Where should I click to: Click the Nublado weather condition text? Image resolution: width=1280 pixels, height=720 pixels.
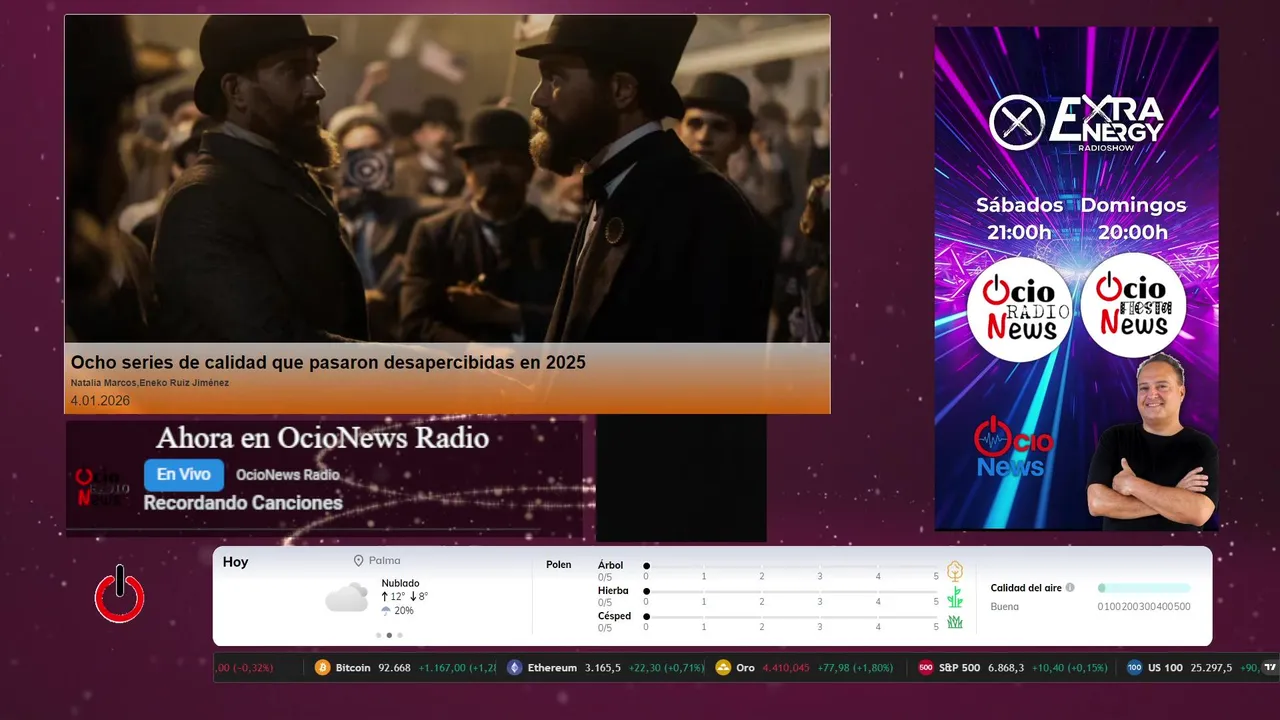click(401, 583)
